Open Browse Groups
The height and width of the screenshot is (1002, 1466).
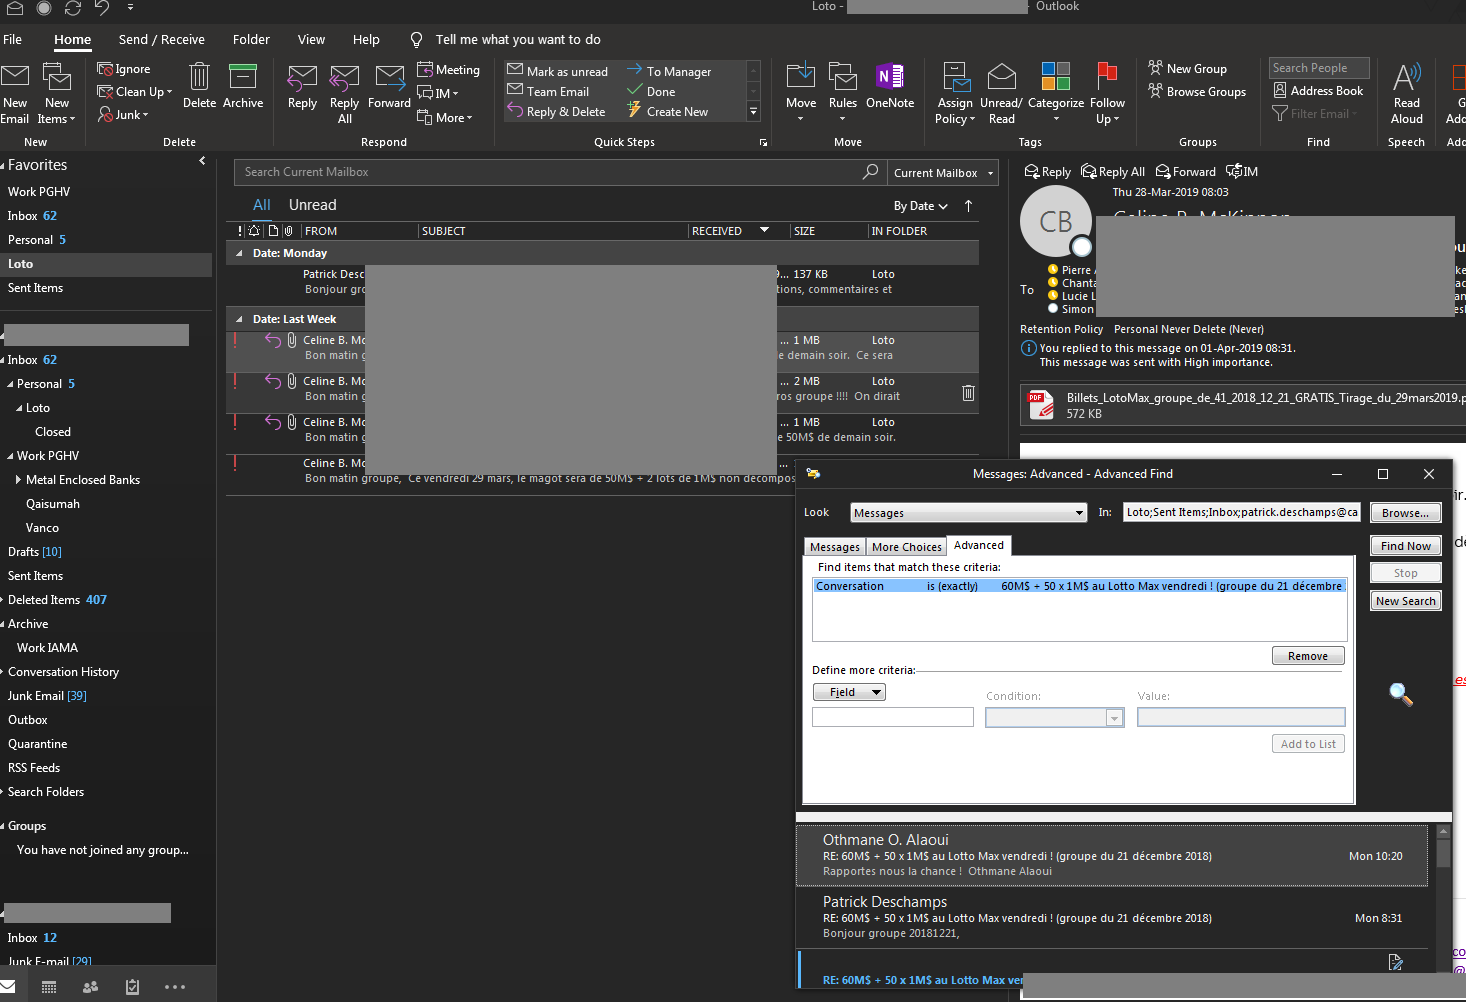click(x=1197, y=92)
